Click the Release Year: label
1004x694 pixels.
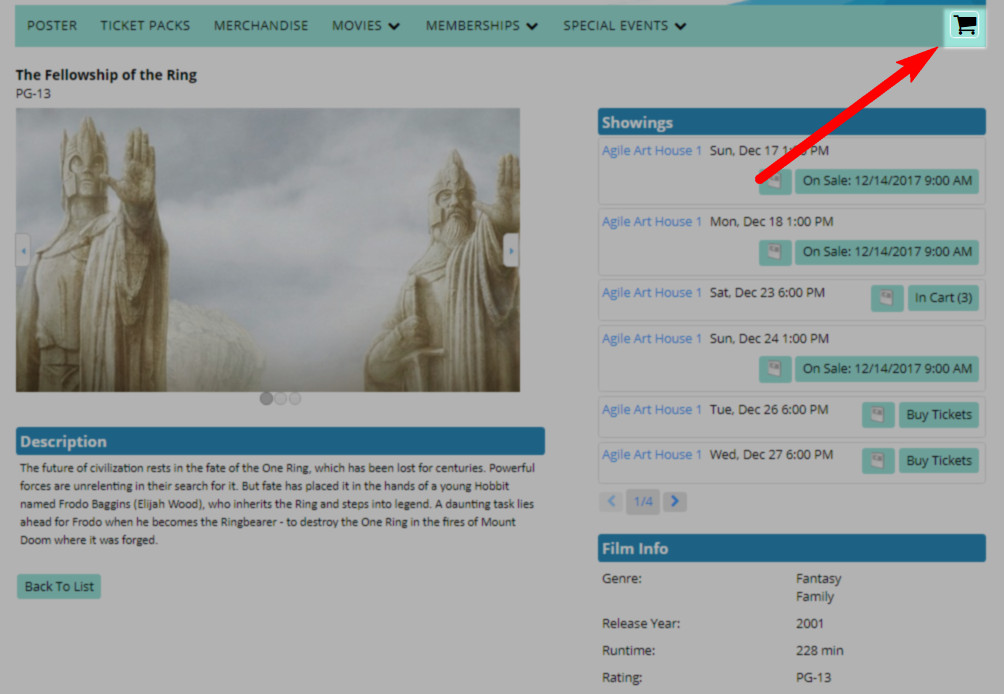[641, 624]
